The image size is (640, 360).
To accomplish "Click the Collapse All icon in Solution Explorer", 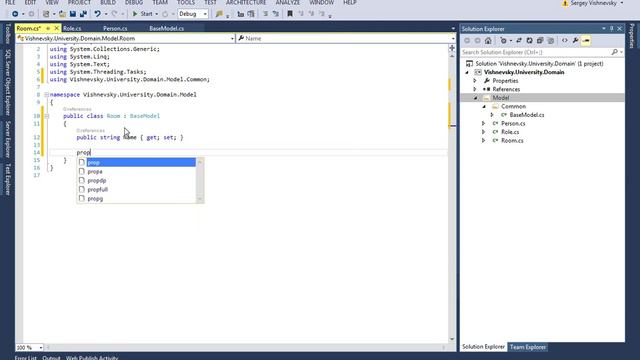I will click(540, 40).
